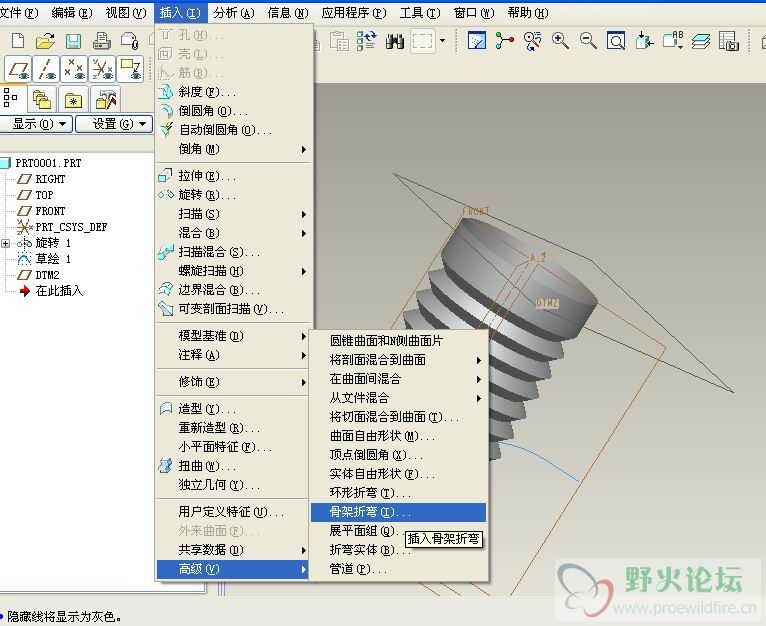Select 骨架折弯 spinal bend in submenu

[399, 512]
